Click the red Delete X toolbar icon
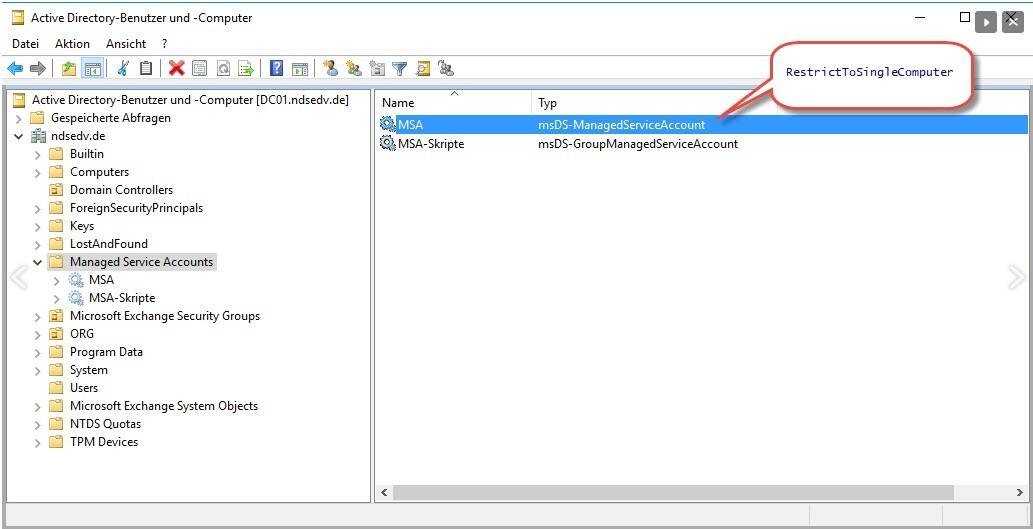This screenshot has height=529, width=1033. coord(177,68)
